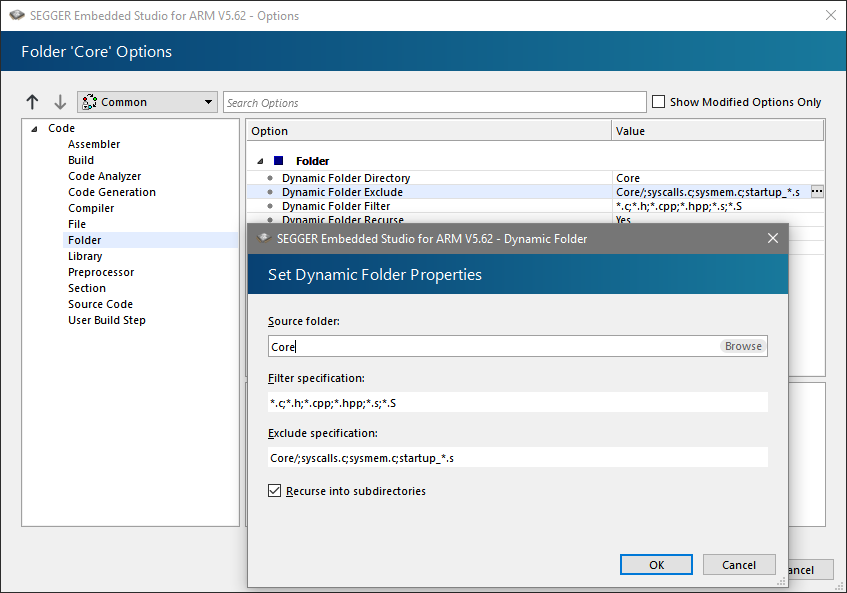This screenshot has height=593, width=847.
Task: Toggle Show Modified Options Only checkbox
Action: click(658, 101)
